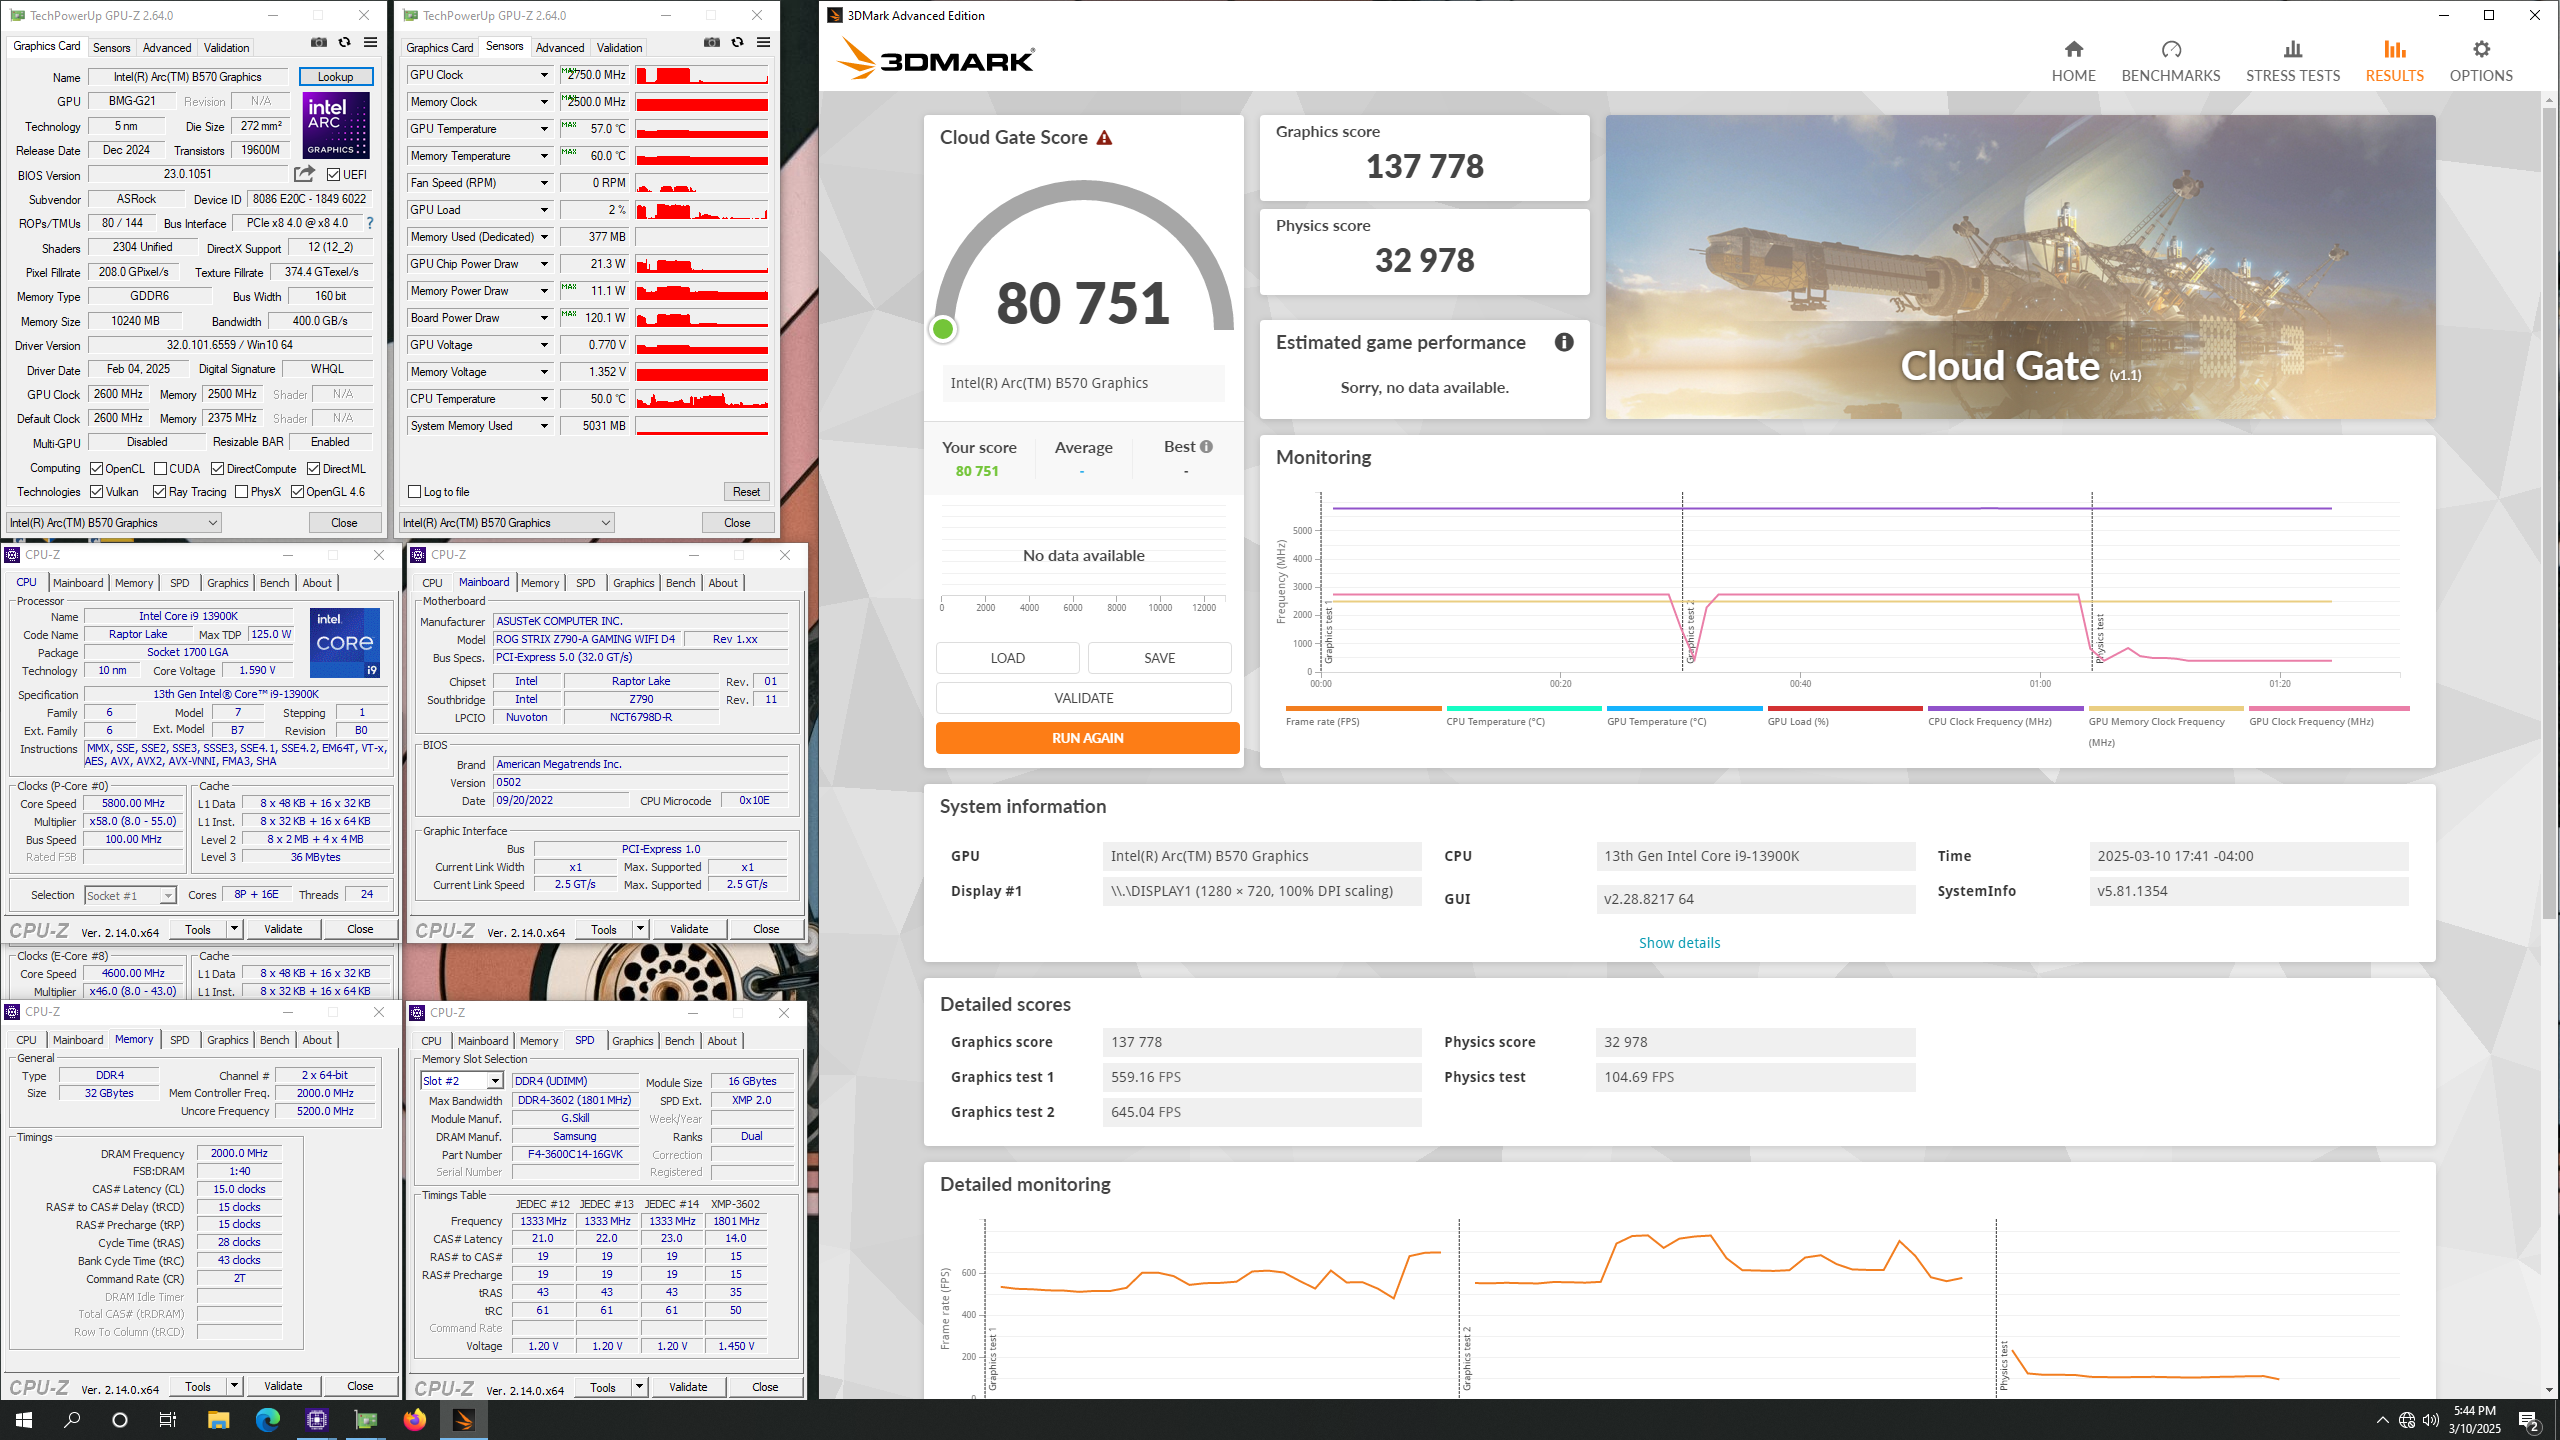This screenshot has width=2560, height=1440.
Task: Click camera icon in GPU-Z Sensors window
Action: coord(711,43)
